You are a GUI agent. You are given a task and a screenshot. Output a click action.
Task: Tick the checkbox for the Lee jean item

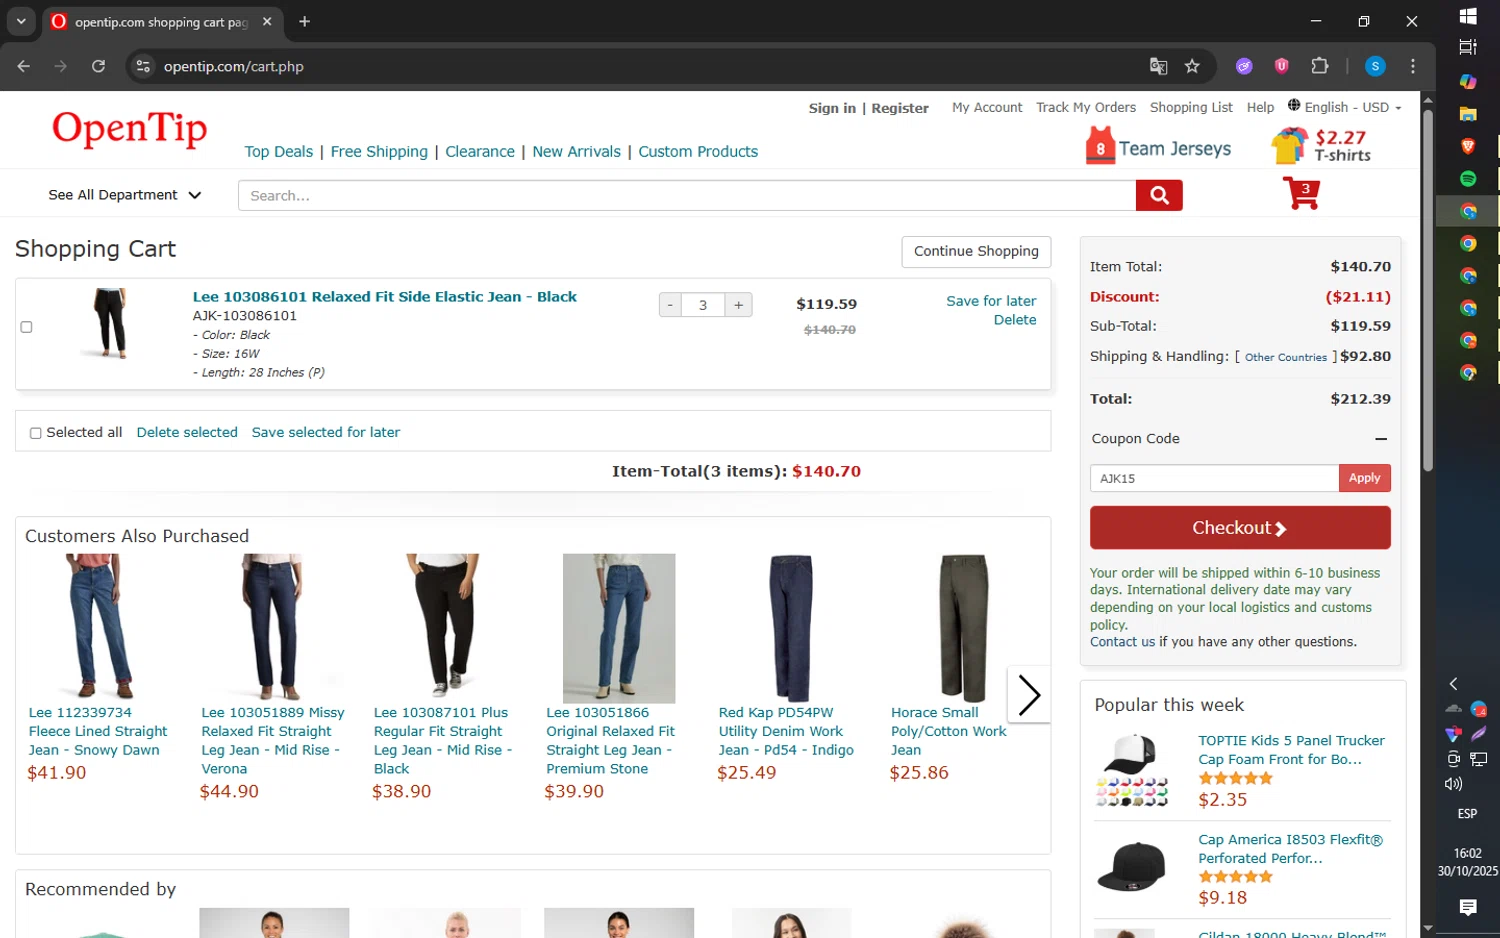tap(27, 327)
